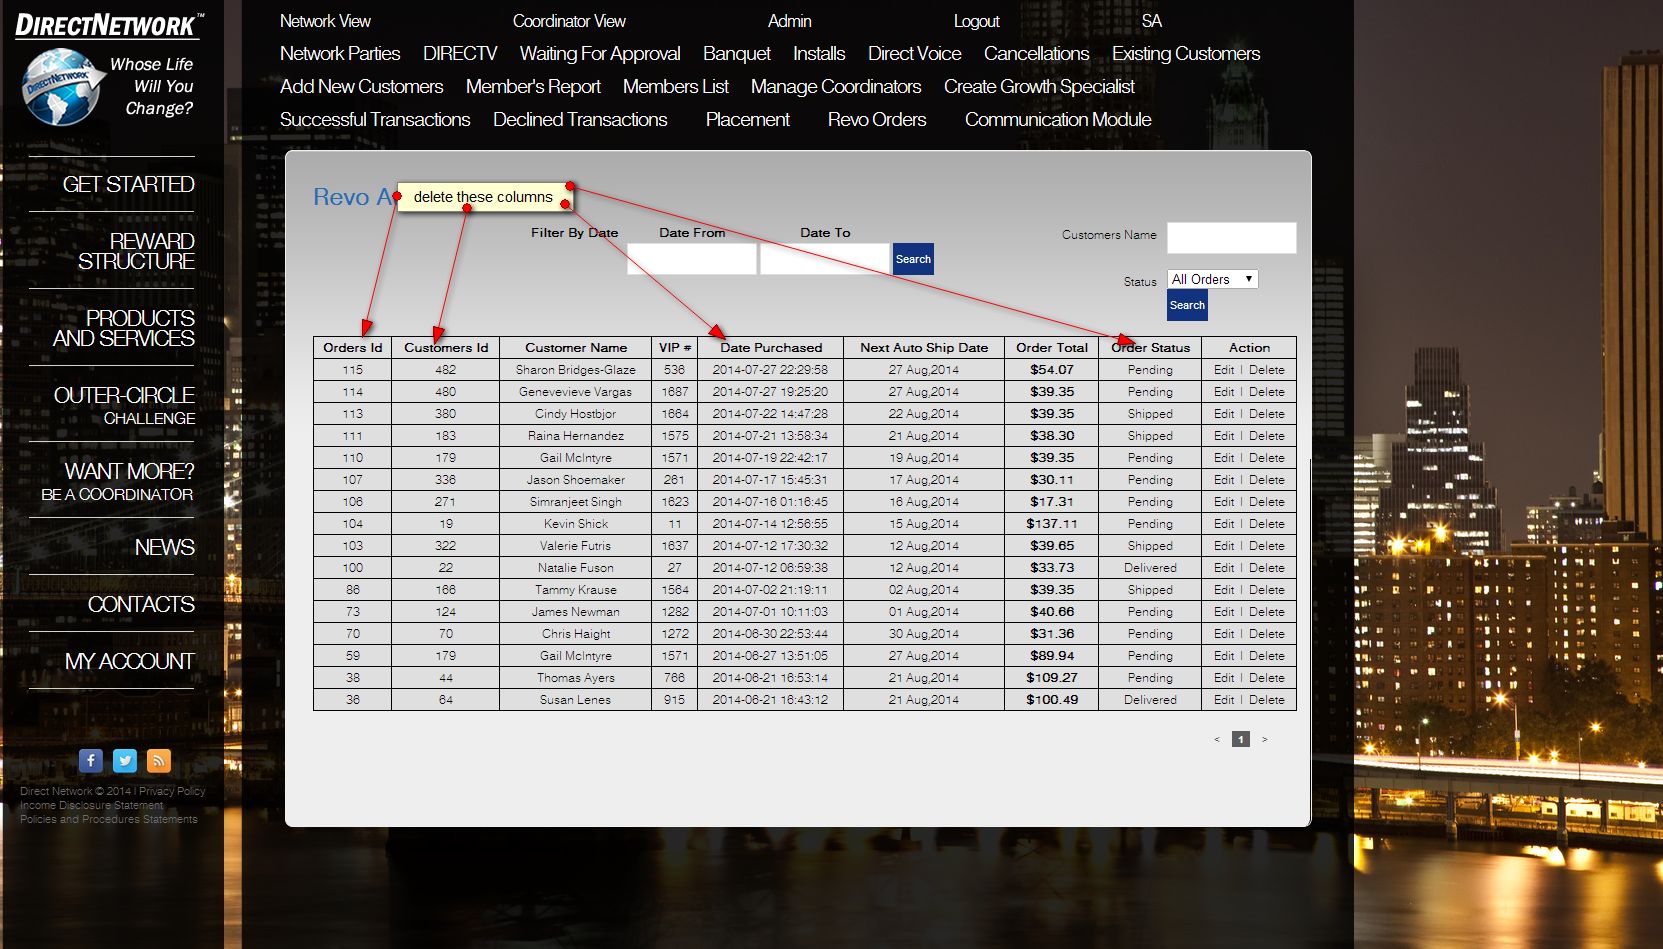
Task: Go to Network Parties
Action: pos(340,54)
